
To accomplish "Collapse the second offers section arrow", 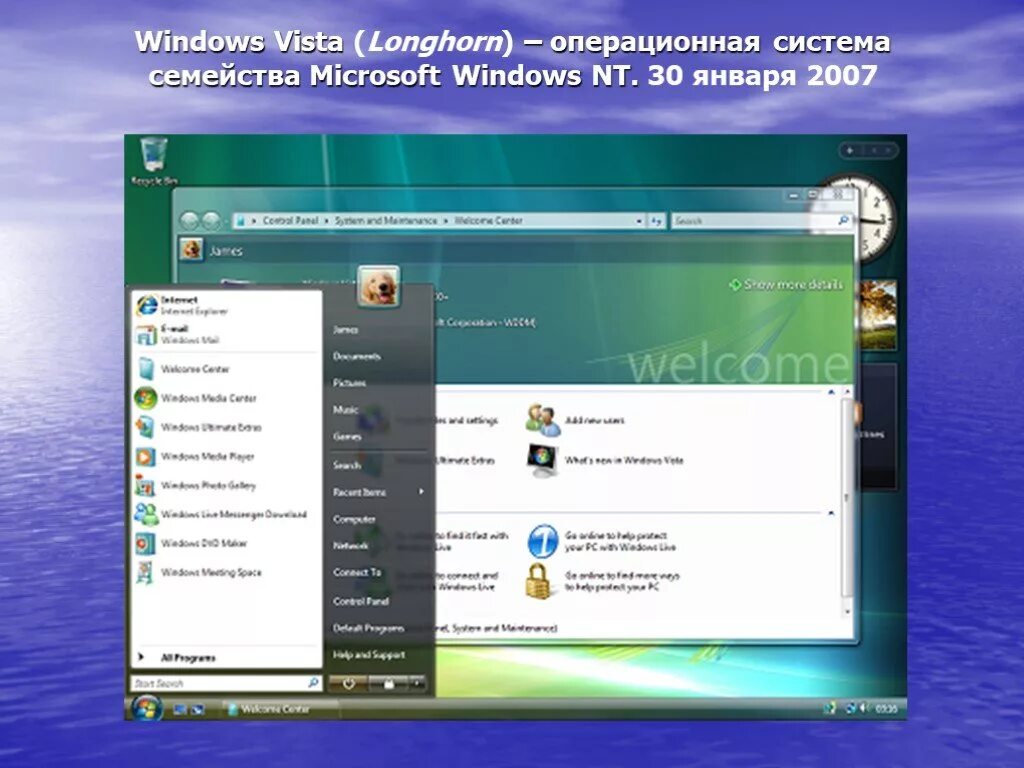I will point(831,514).
